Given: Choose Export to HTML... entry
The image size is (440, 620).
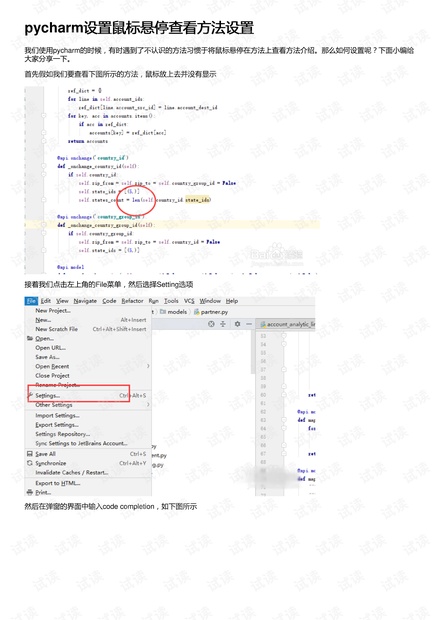Looking at the screenshot, I should click(58, 483).
